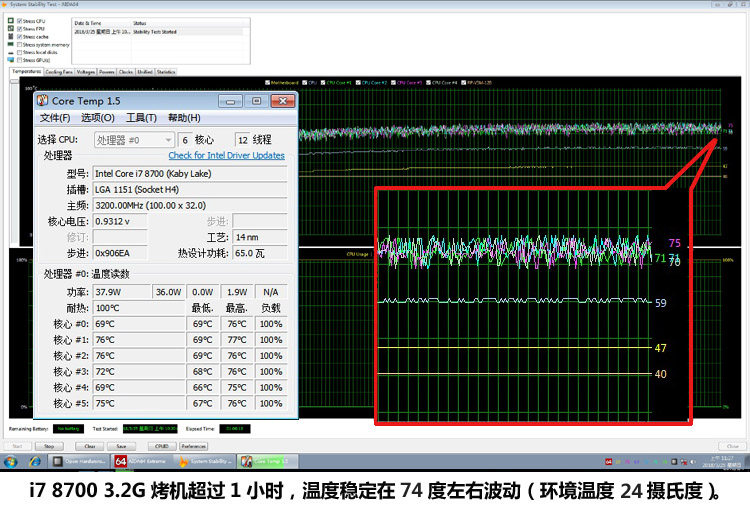Click the Stress CPU chip icon

point(11,21)
